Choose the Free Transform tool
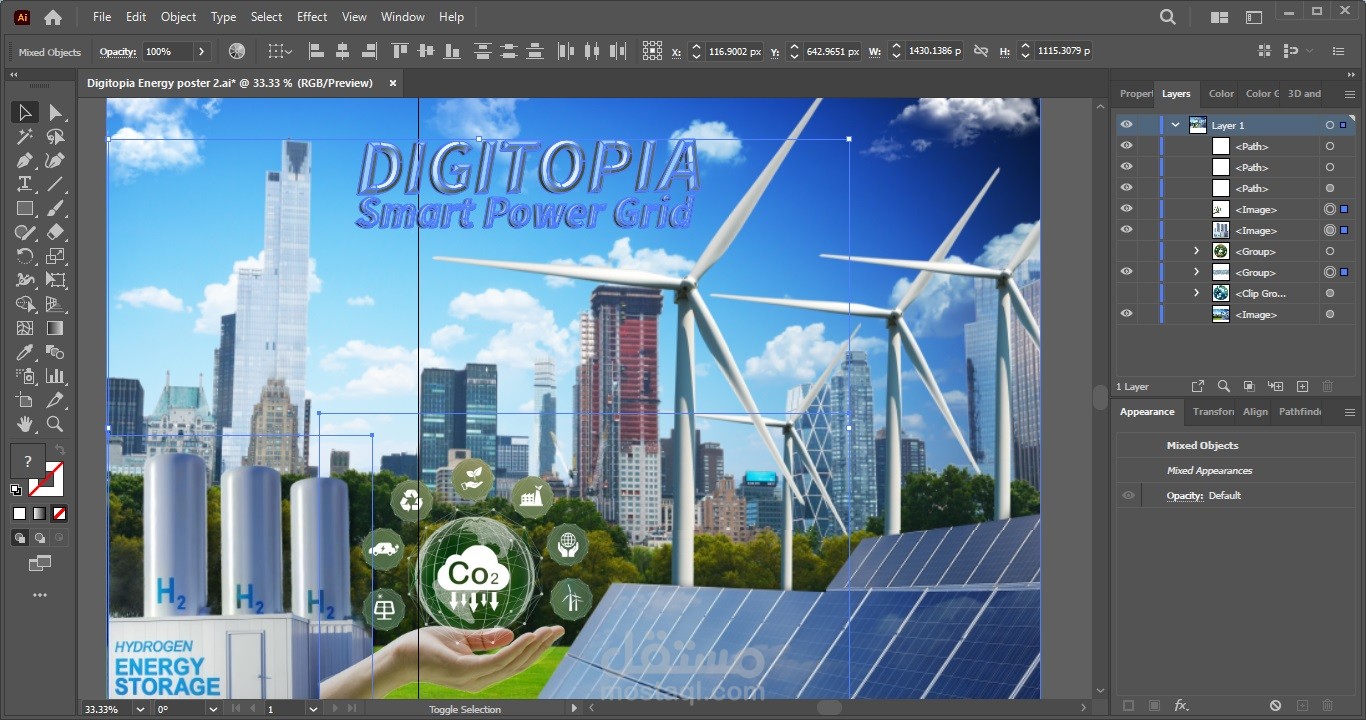 (x=56, y=281)
